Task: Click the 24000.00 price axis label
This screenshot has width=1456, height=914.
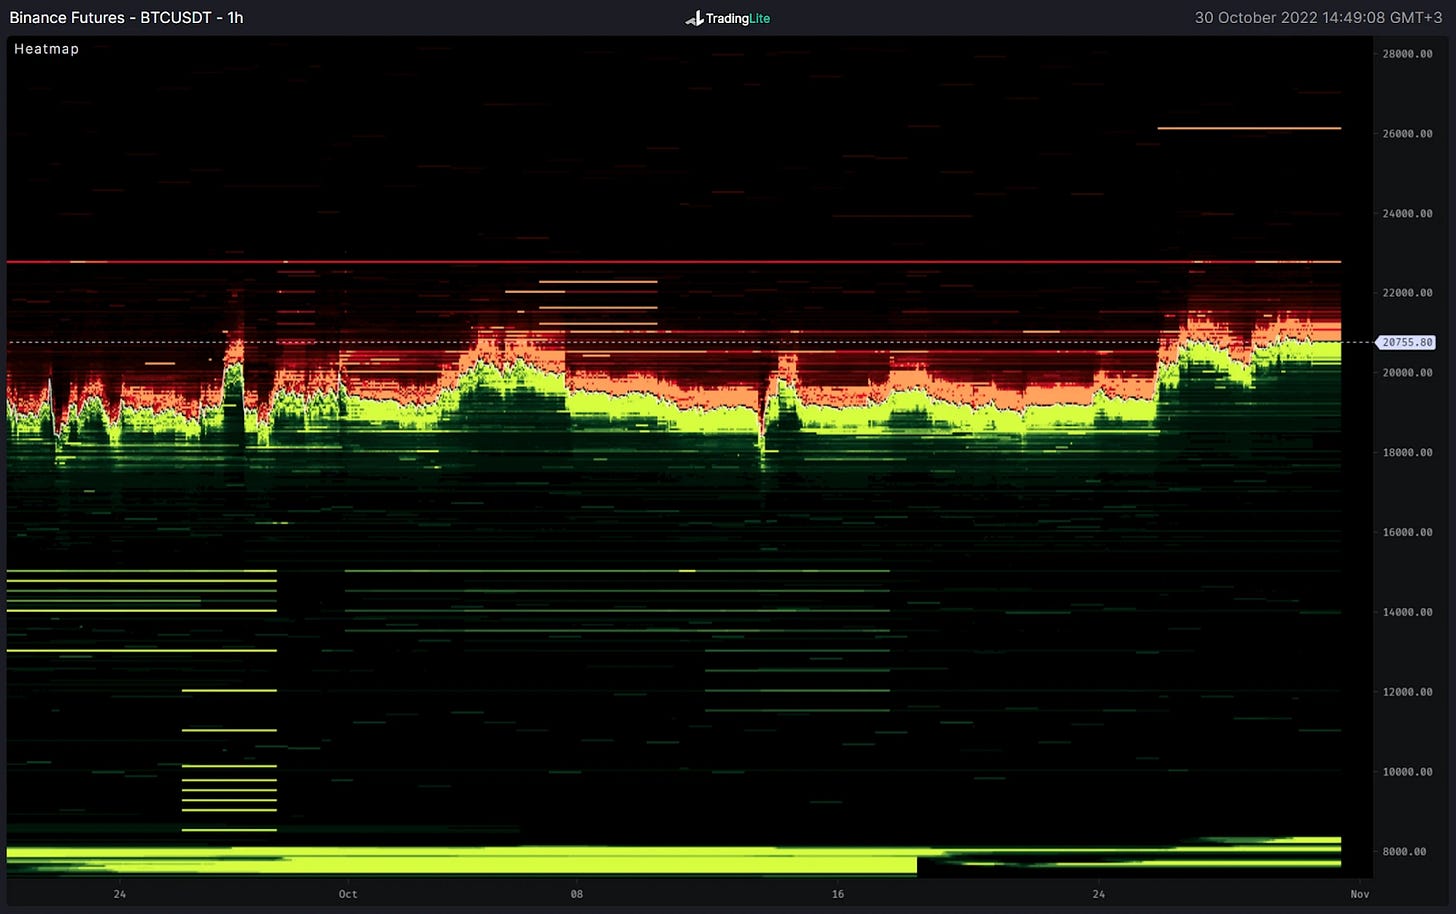Action: pos(1407,214)
